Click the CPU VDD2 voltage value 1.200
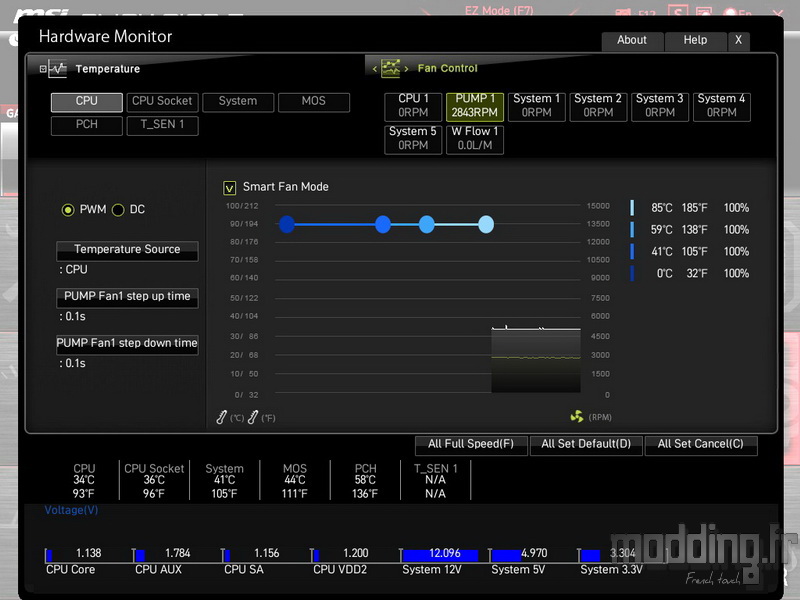 pyautogui.click(x=356, y=554)
